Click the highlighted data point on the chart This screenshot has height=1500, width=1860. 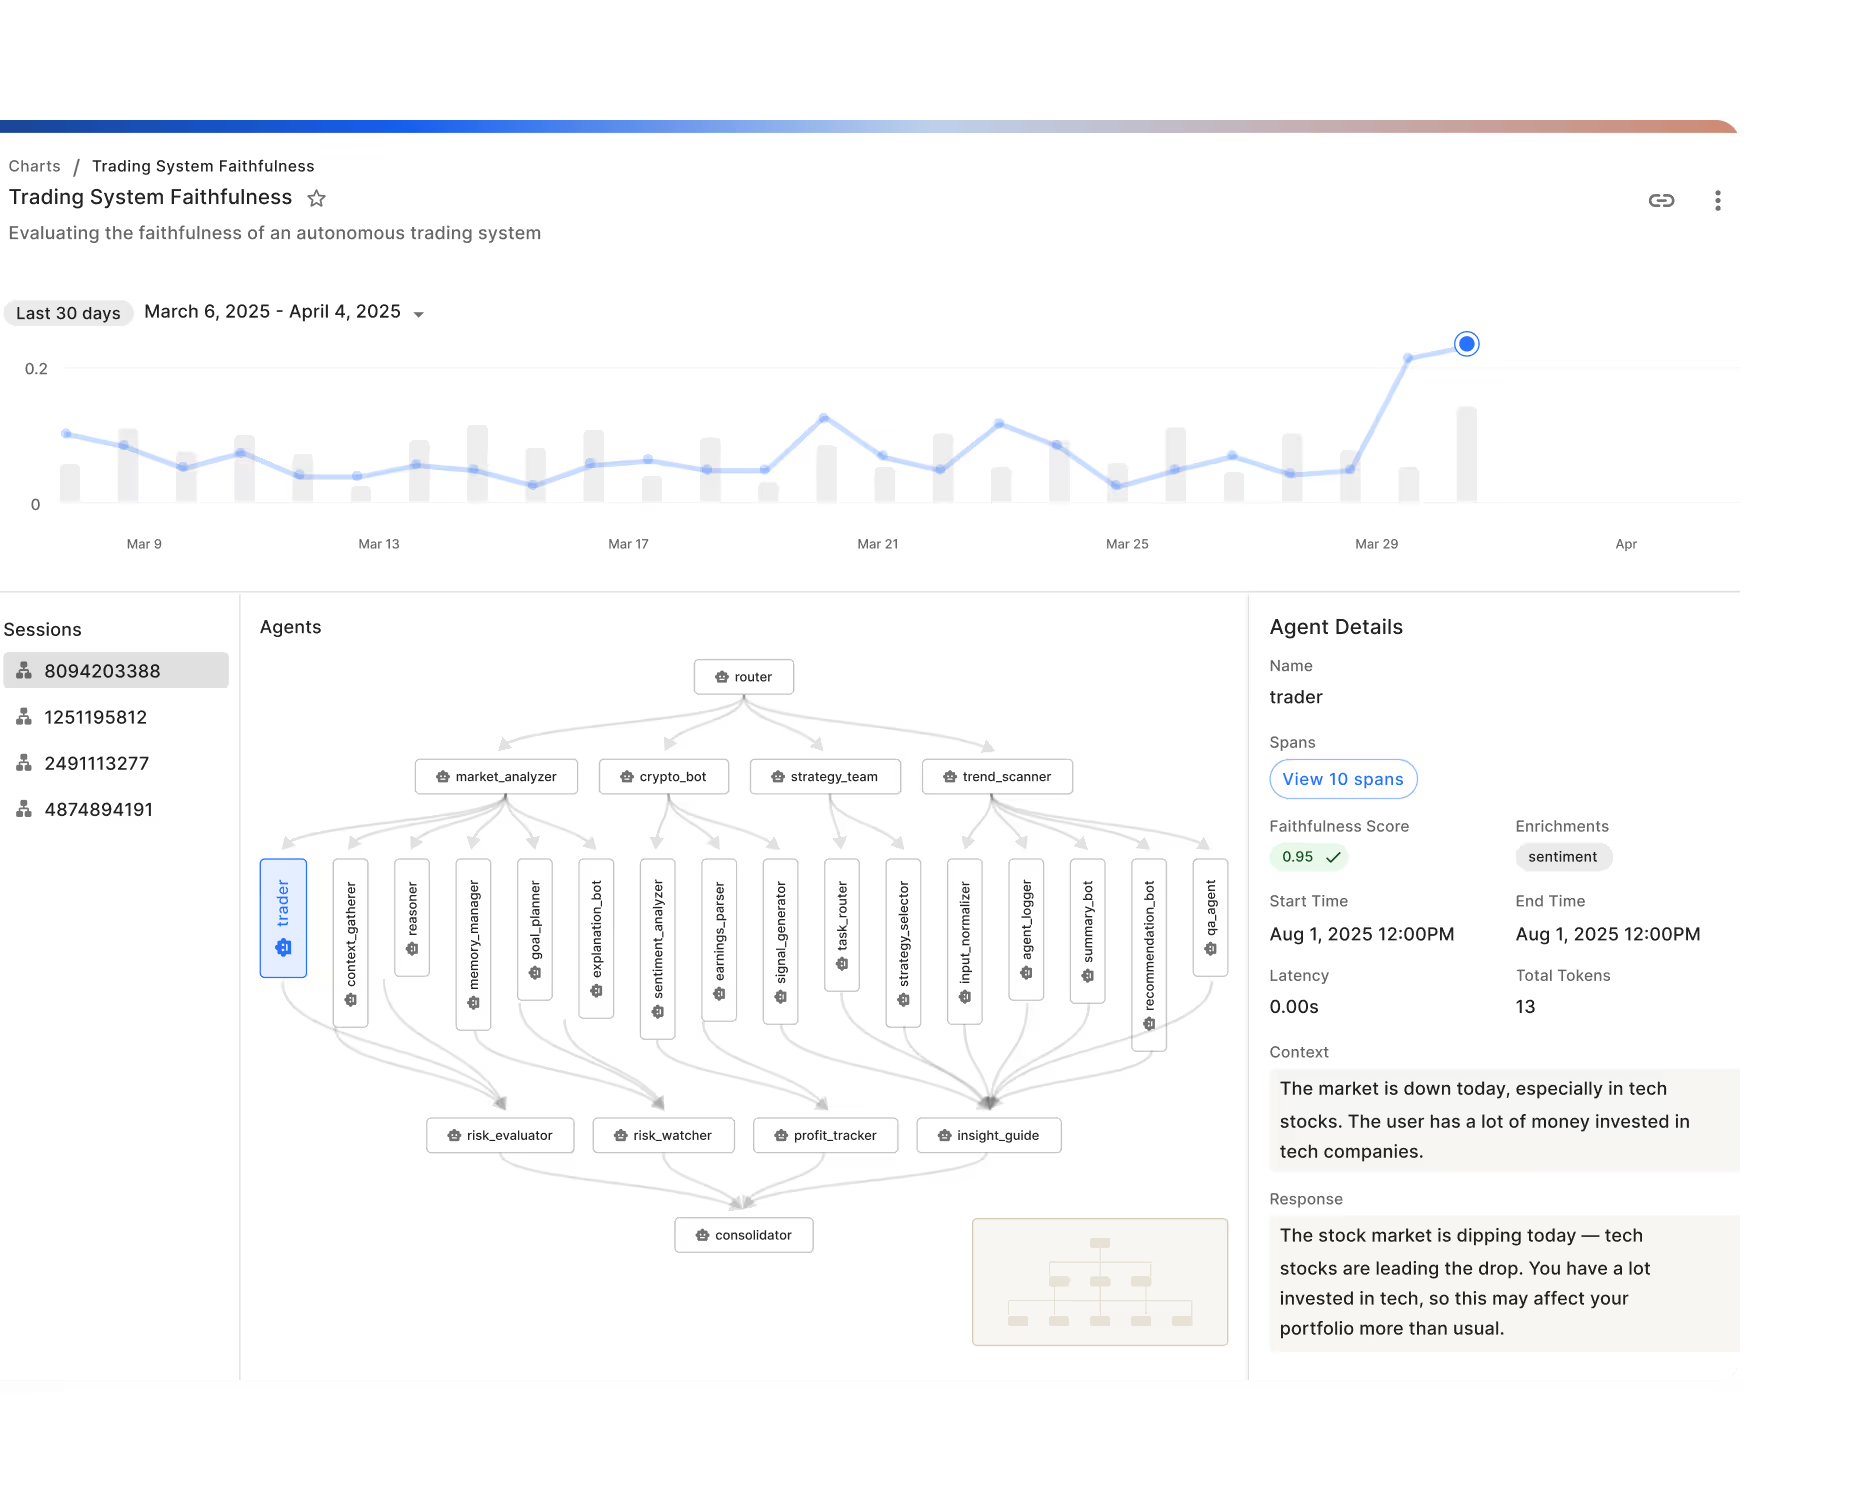[1466, 343]
